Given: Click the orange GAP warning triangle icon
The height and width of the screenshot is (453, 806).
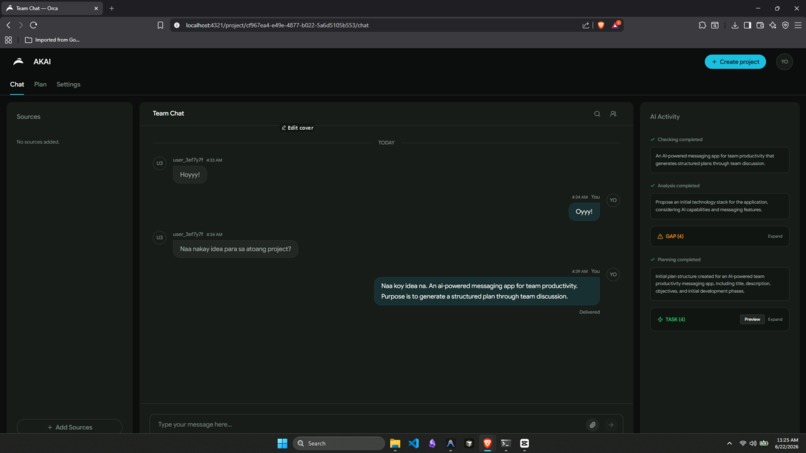Looking at the screenshot, I should click(x=660, y=237).
